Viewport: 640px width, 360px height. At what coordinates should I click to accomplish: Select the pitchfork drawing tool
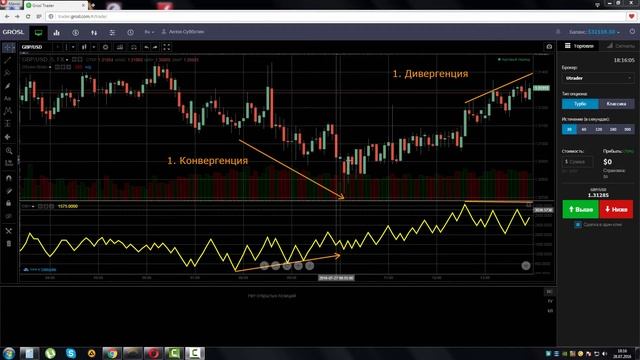coord(8,73)
